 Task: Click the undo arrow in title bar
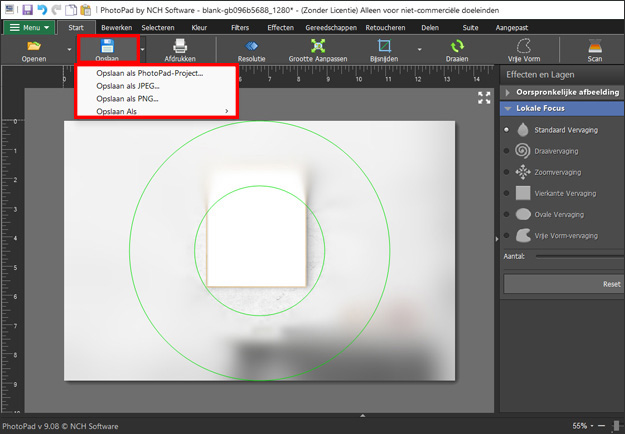tap(42, 10)
